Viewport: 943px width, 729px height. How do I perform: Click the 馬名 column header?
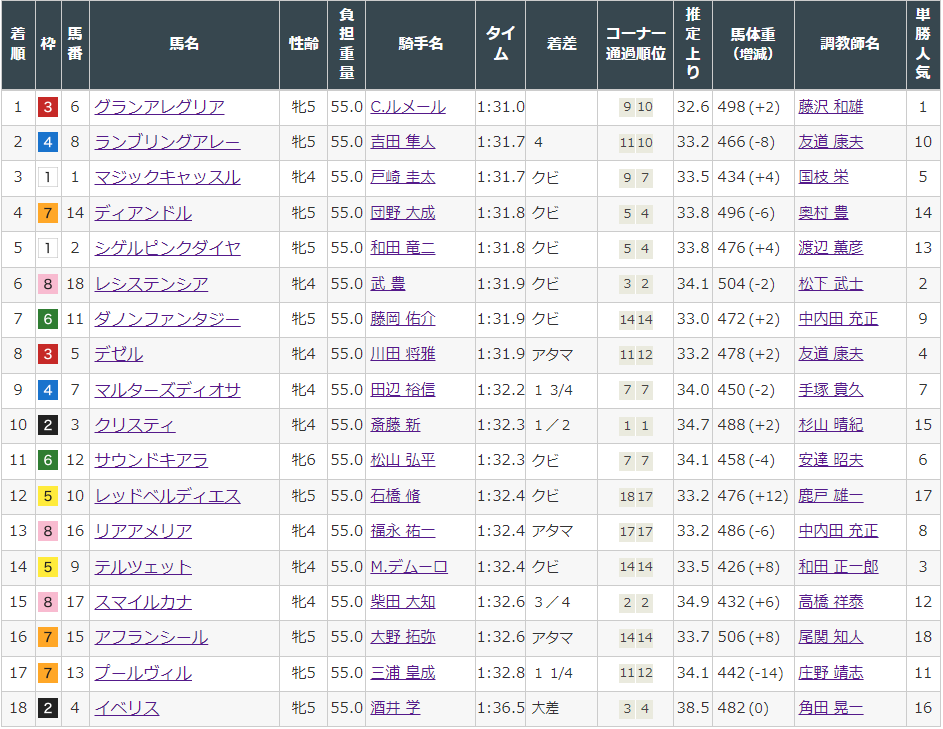click(x=184, y=44)
